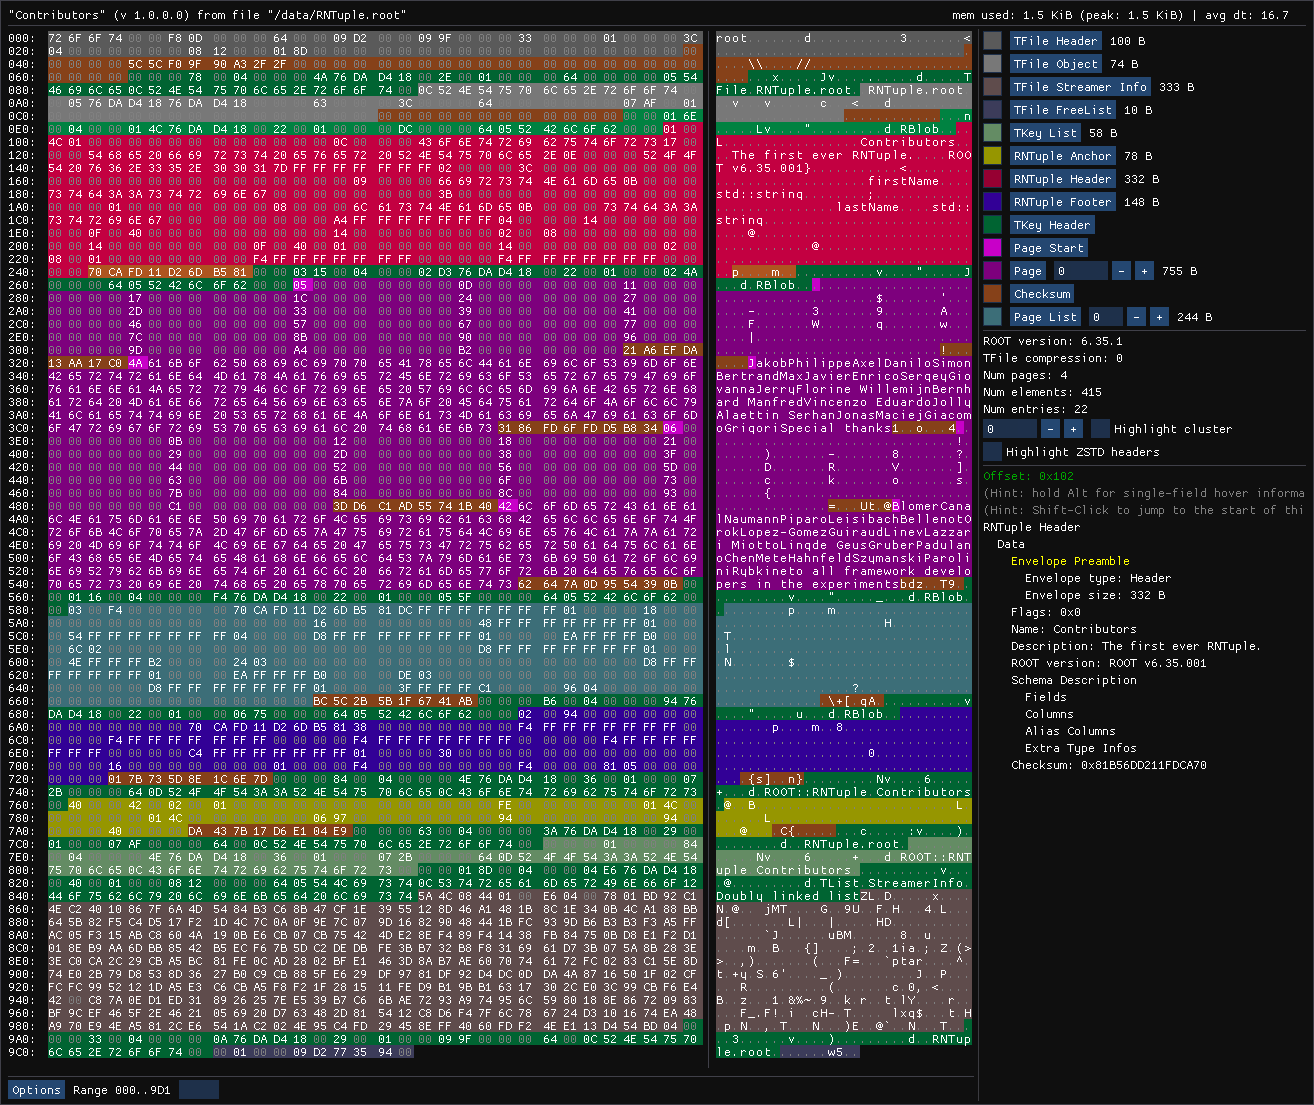Click the 'Flags: 0x0' entry

(1046, 612)
